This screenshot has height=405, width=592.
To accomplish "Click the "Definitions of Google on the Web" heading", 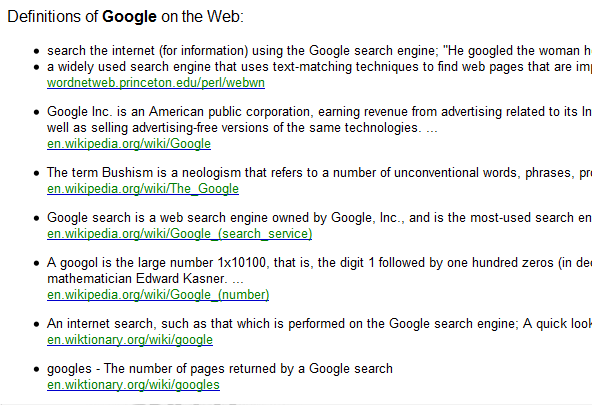I will tap(126, 17).
